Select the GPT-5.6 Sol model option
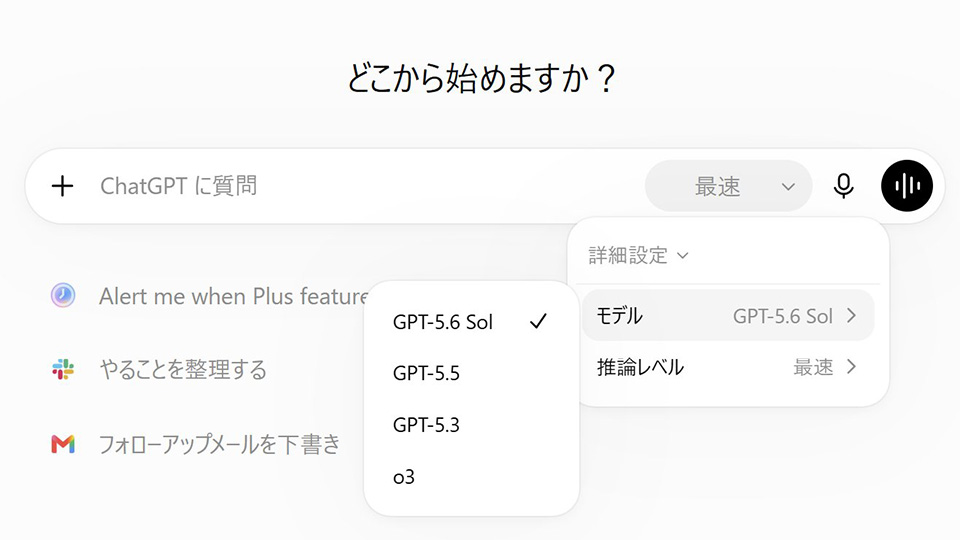 tap(471, 321)
